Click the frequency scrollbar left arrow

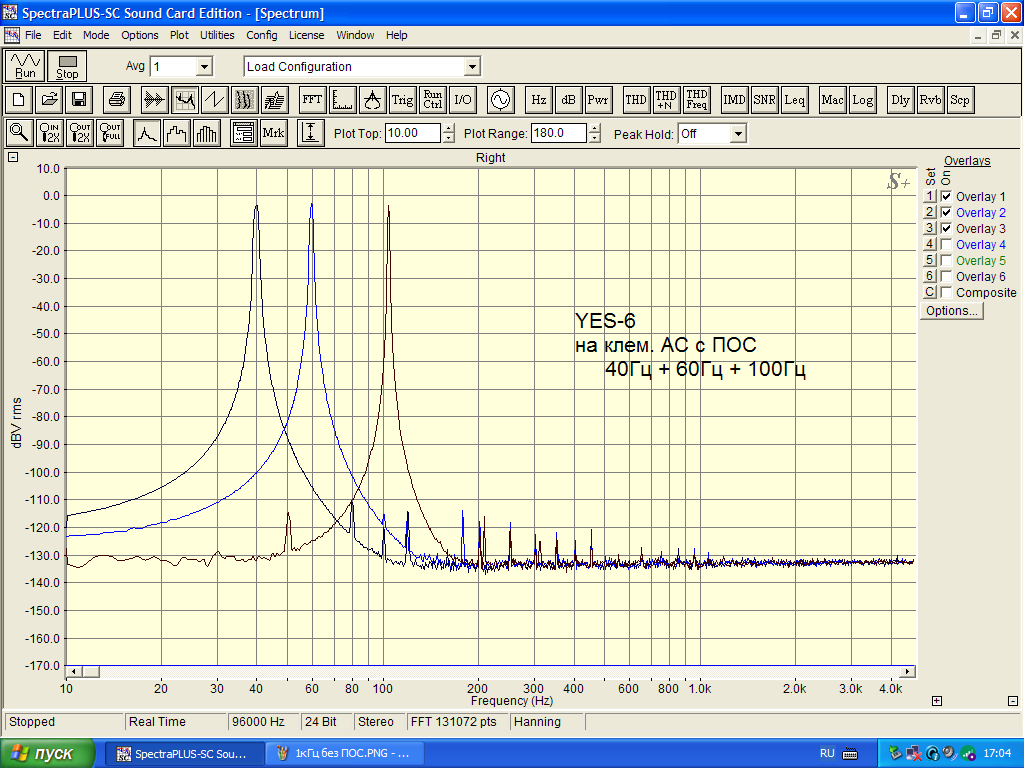click(x=73, y=671)
